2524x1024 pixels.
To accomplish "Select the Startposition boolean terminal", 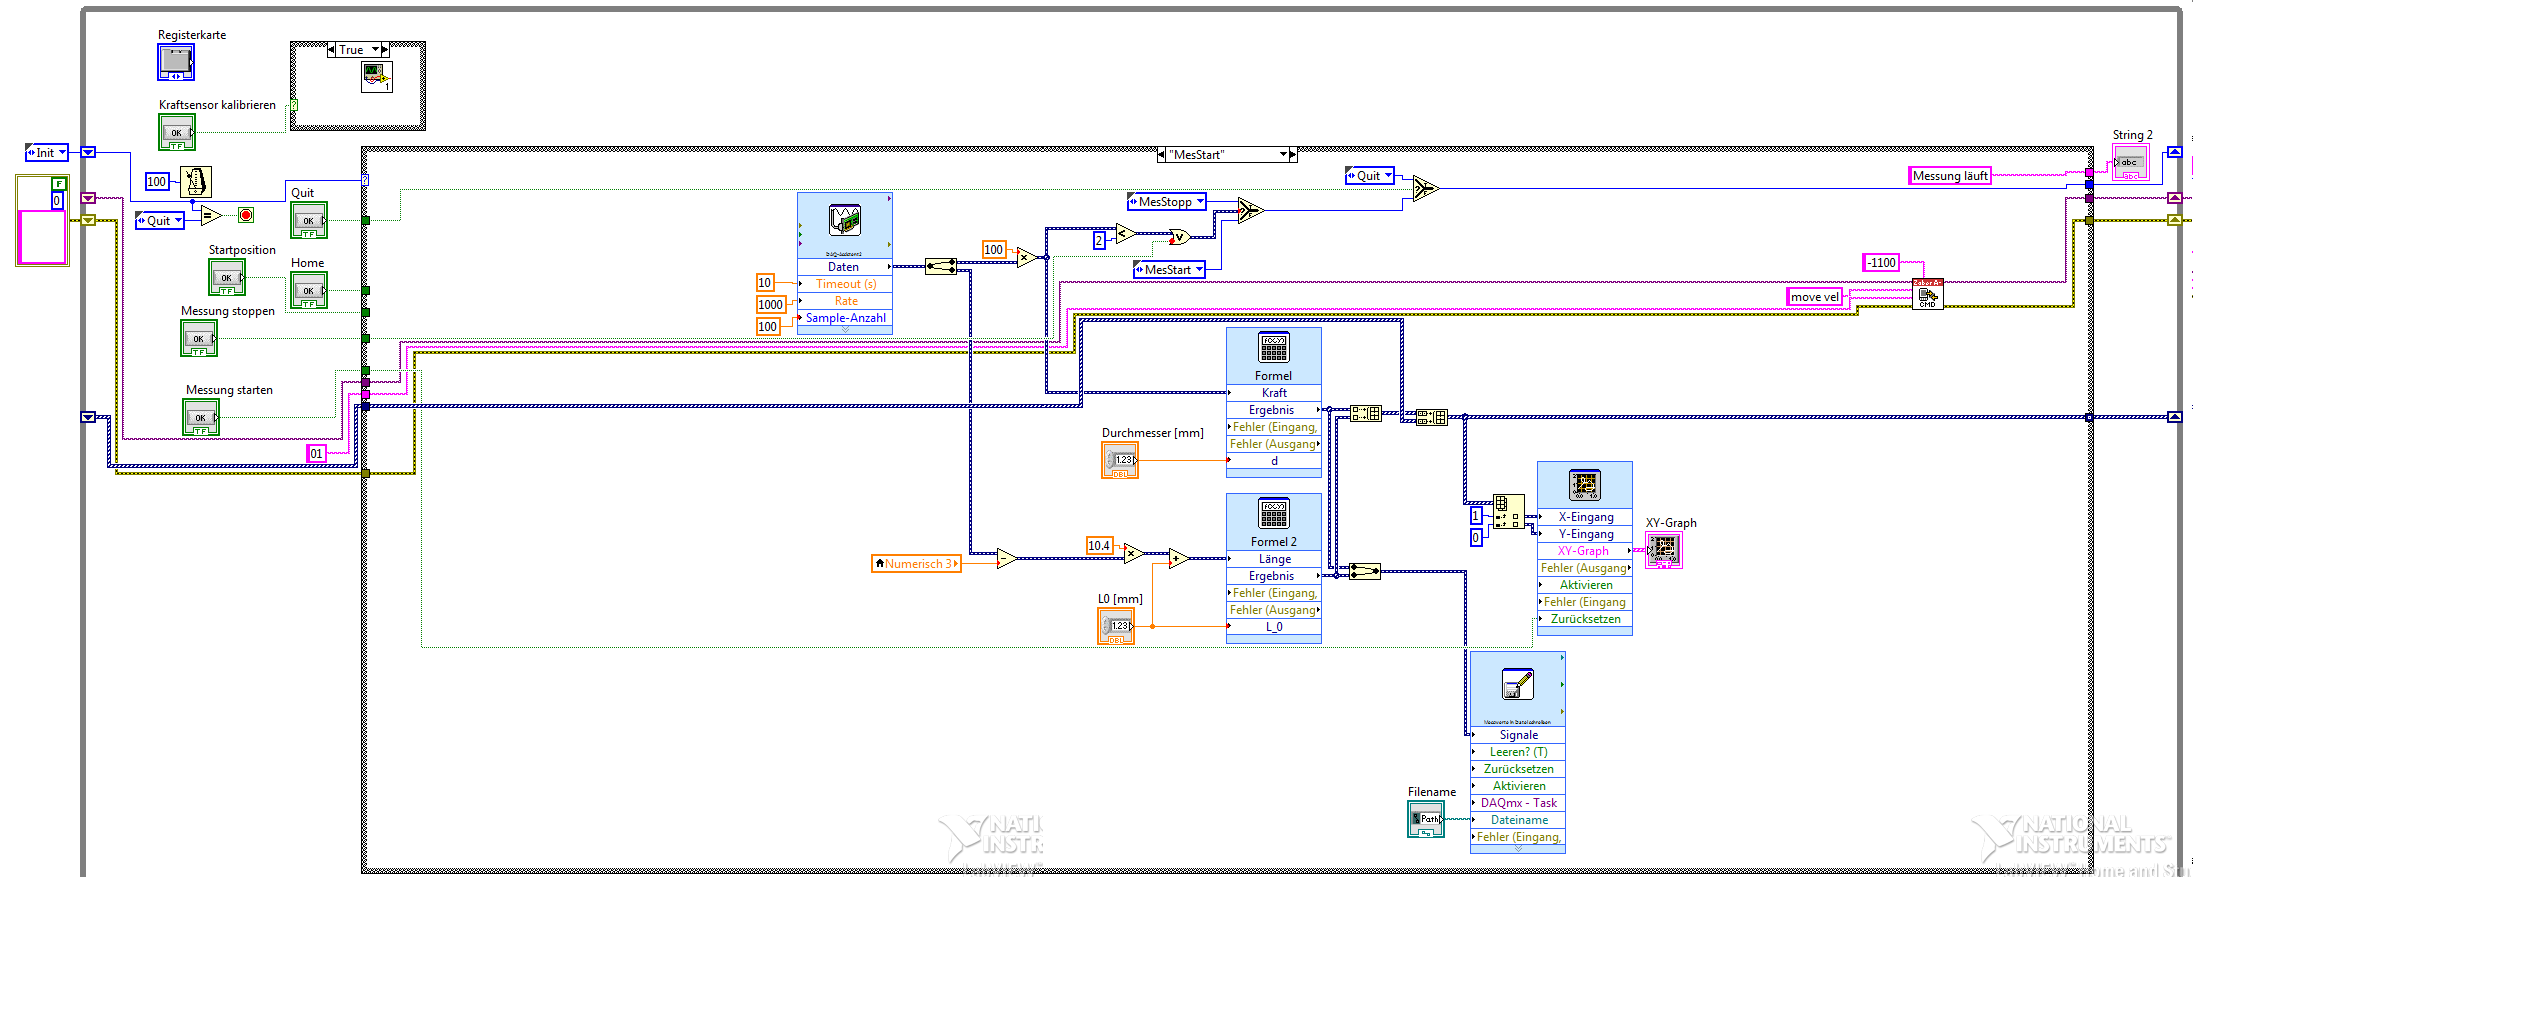I will [227, 277].
